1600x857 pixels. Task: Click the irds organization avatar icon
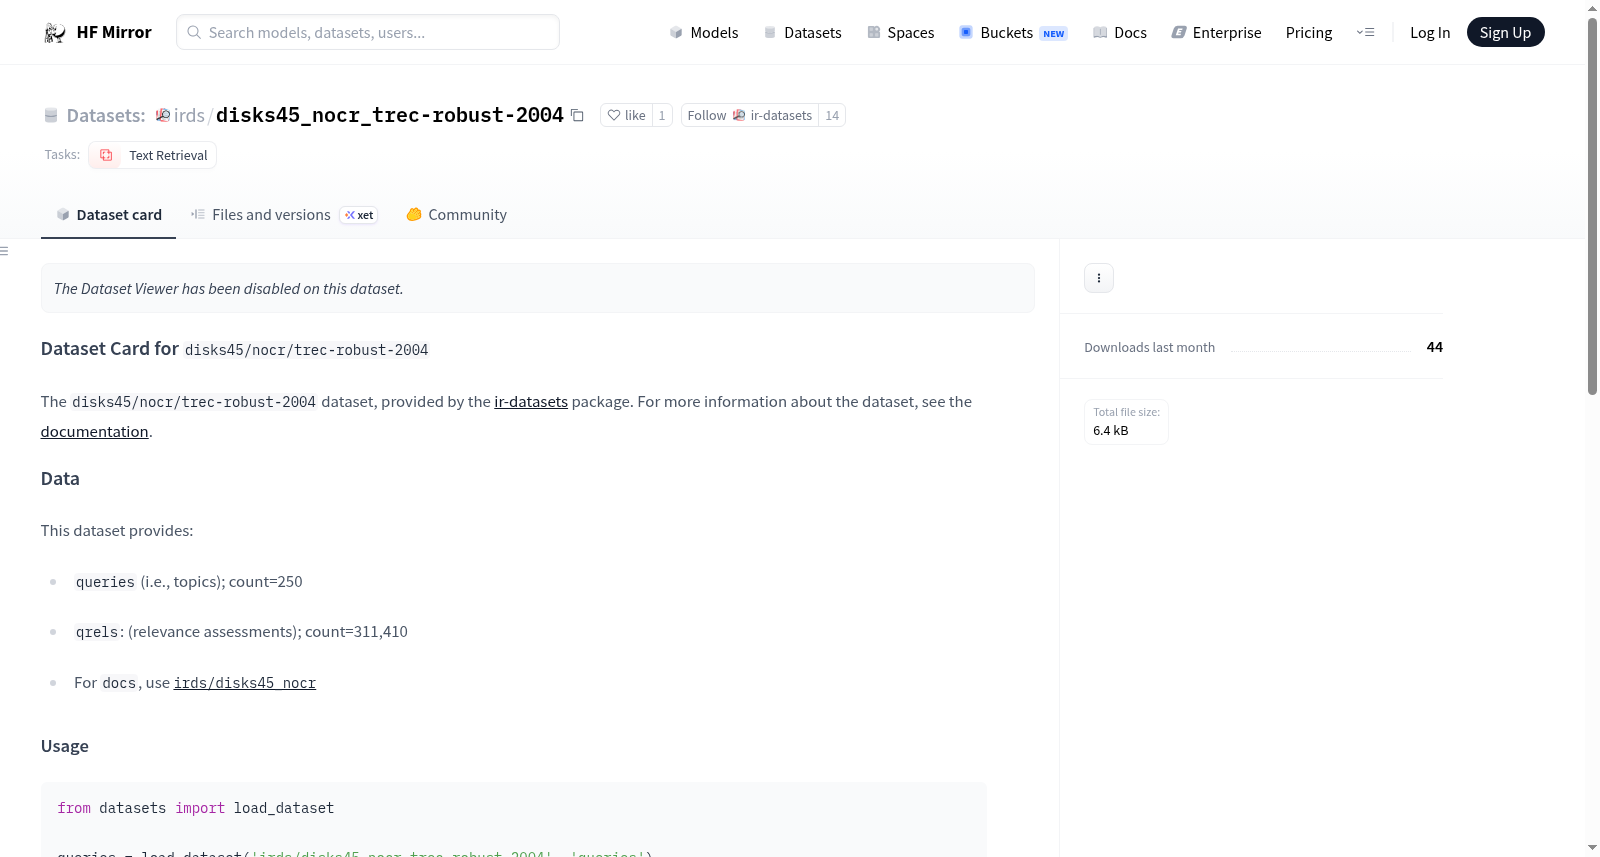click(x=163, y=115)
